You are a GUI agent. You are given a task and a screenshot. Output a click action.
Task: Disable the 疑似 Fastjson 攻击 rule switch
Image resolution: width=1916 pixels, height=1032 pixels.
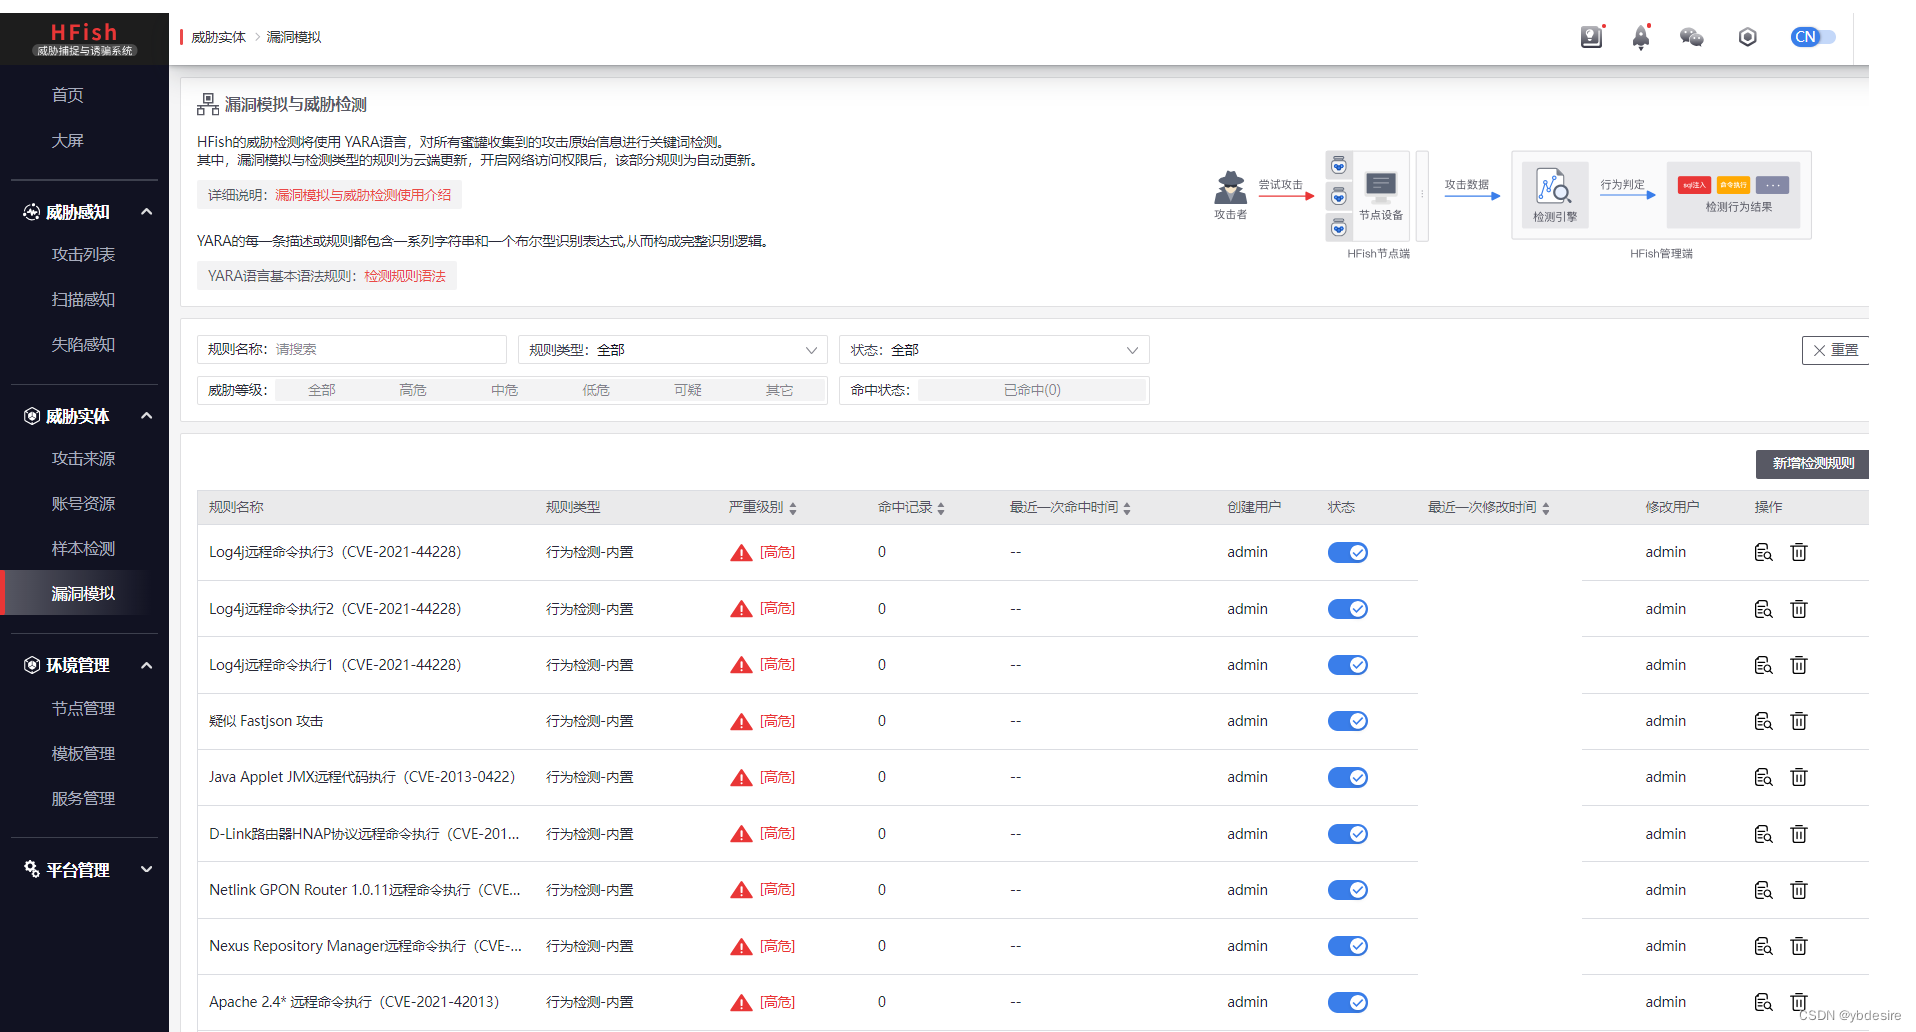(1347, 721)
